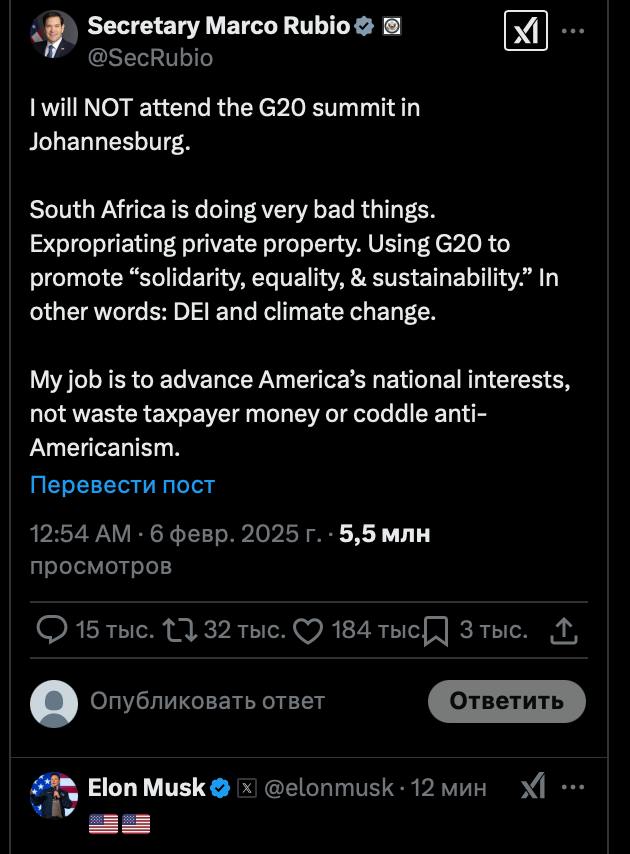The width and height of the screenshot is (630, 854).
Task: Click Elon Musk's profile avatar
Action: (54, 797)
